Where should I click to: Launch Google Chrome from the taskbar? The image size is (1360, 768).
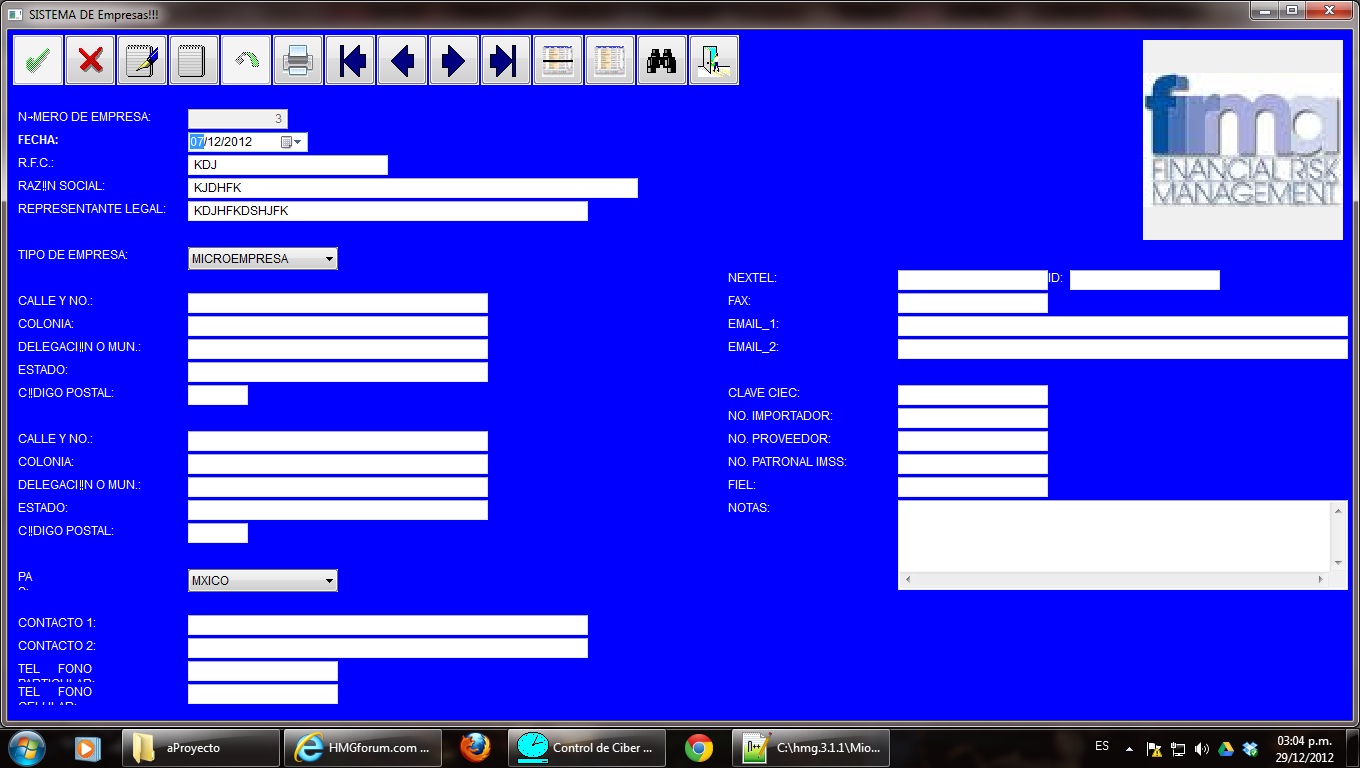click(699, 747)
